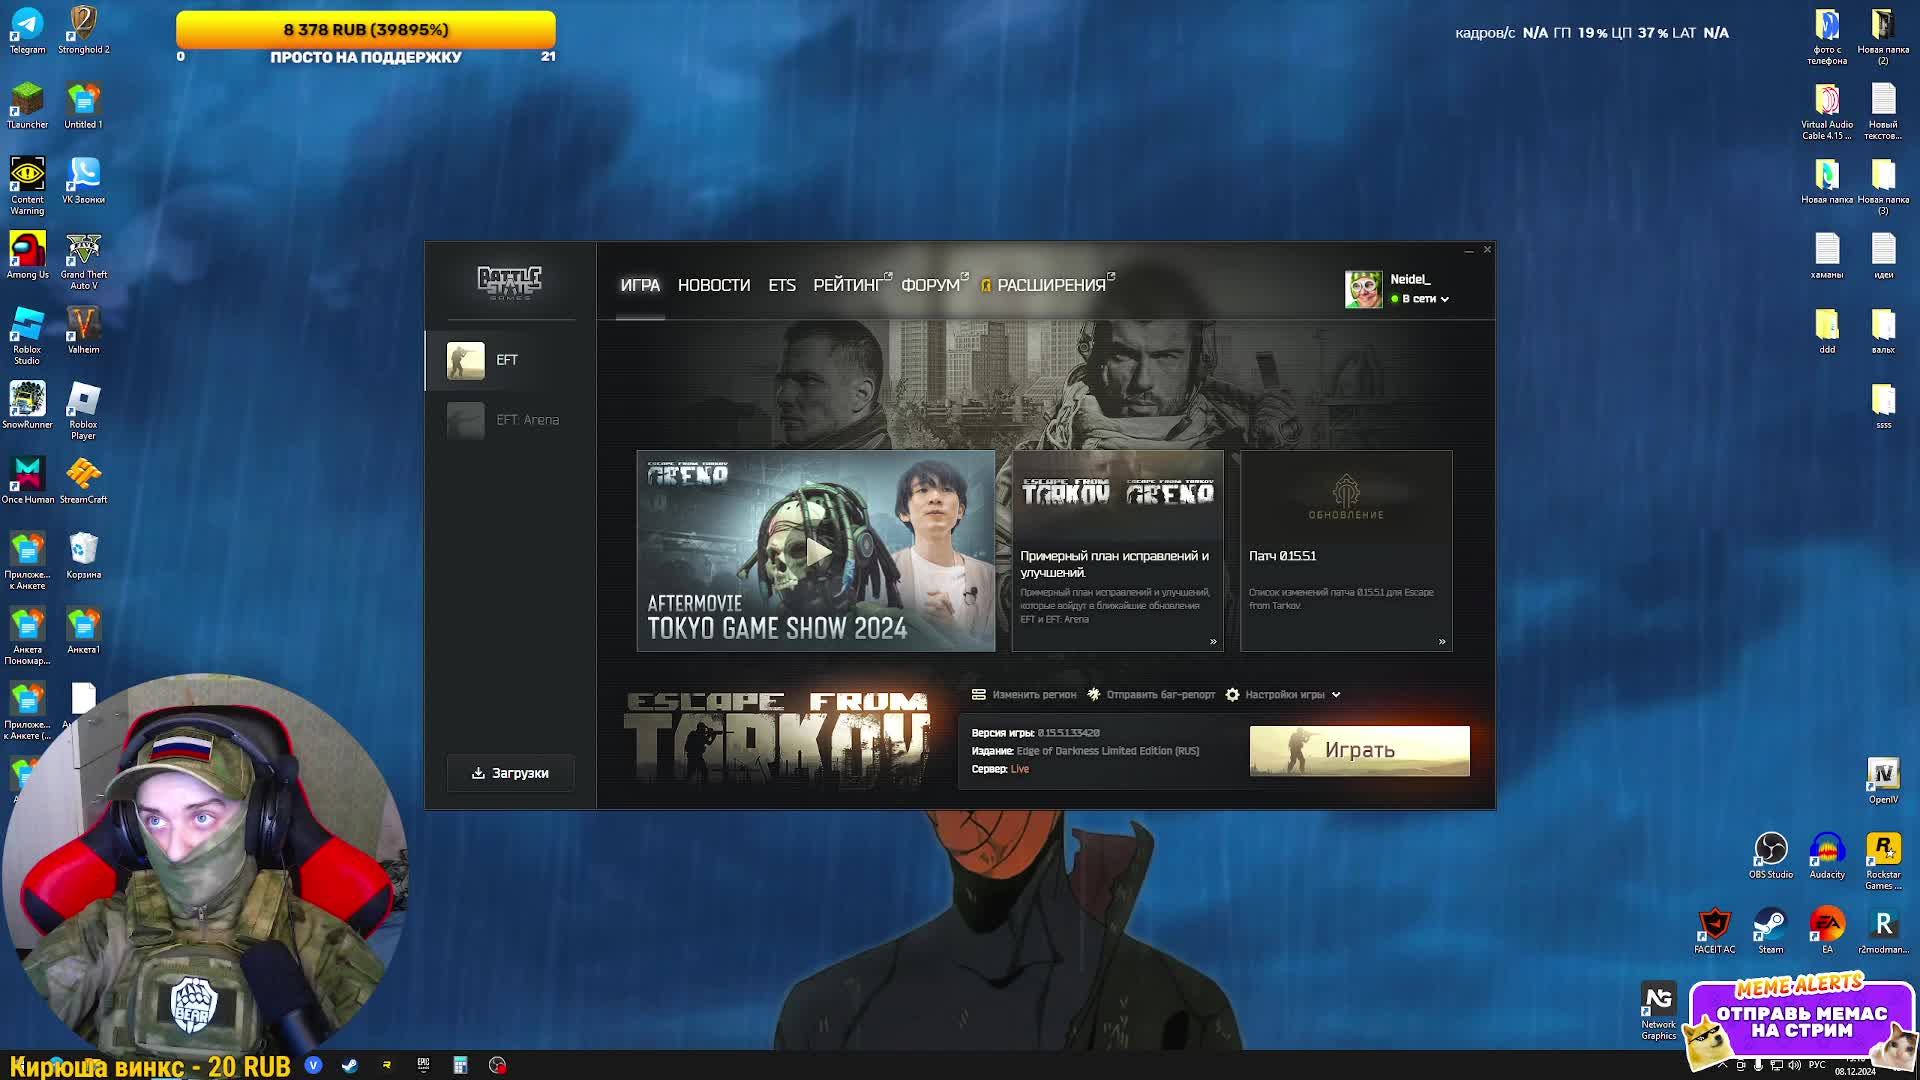
Task: Expand the bug-fix plan news card arrow
Action: coord(1213,642)
